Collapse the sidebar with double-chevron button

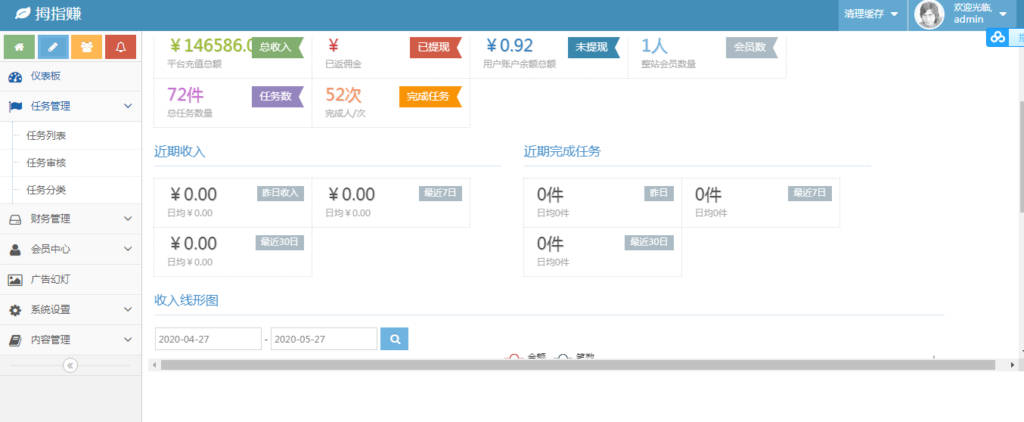click(71, 366)
